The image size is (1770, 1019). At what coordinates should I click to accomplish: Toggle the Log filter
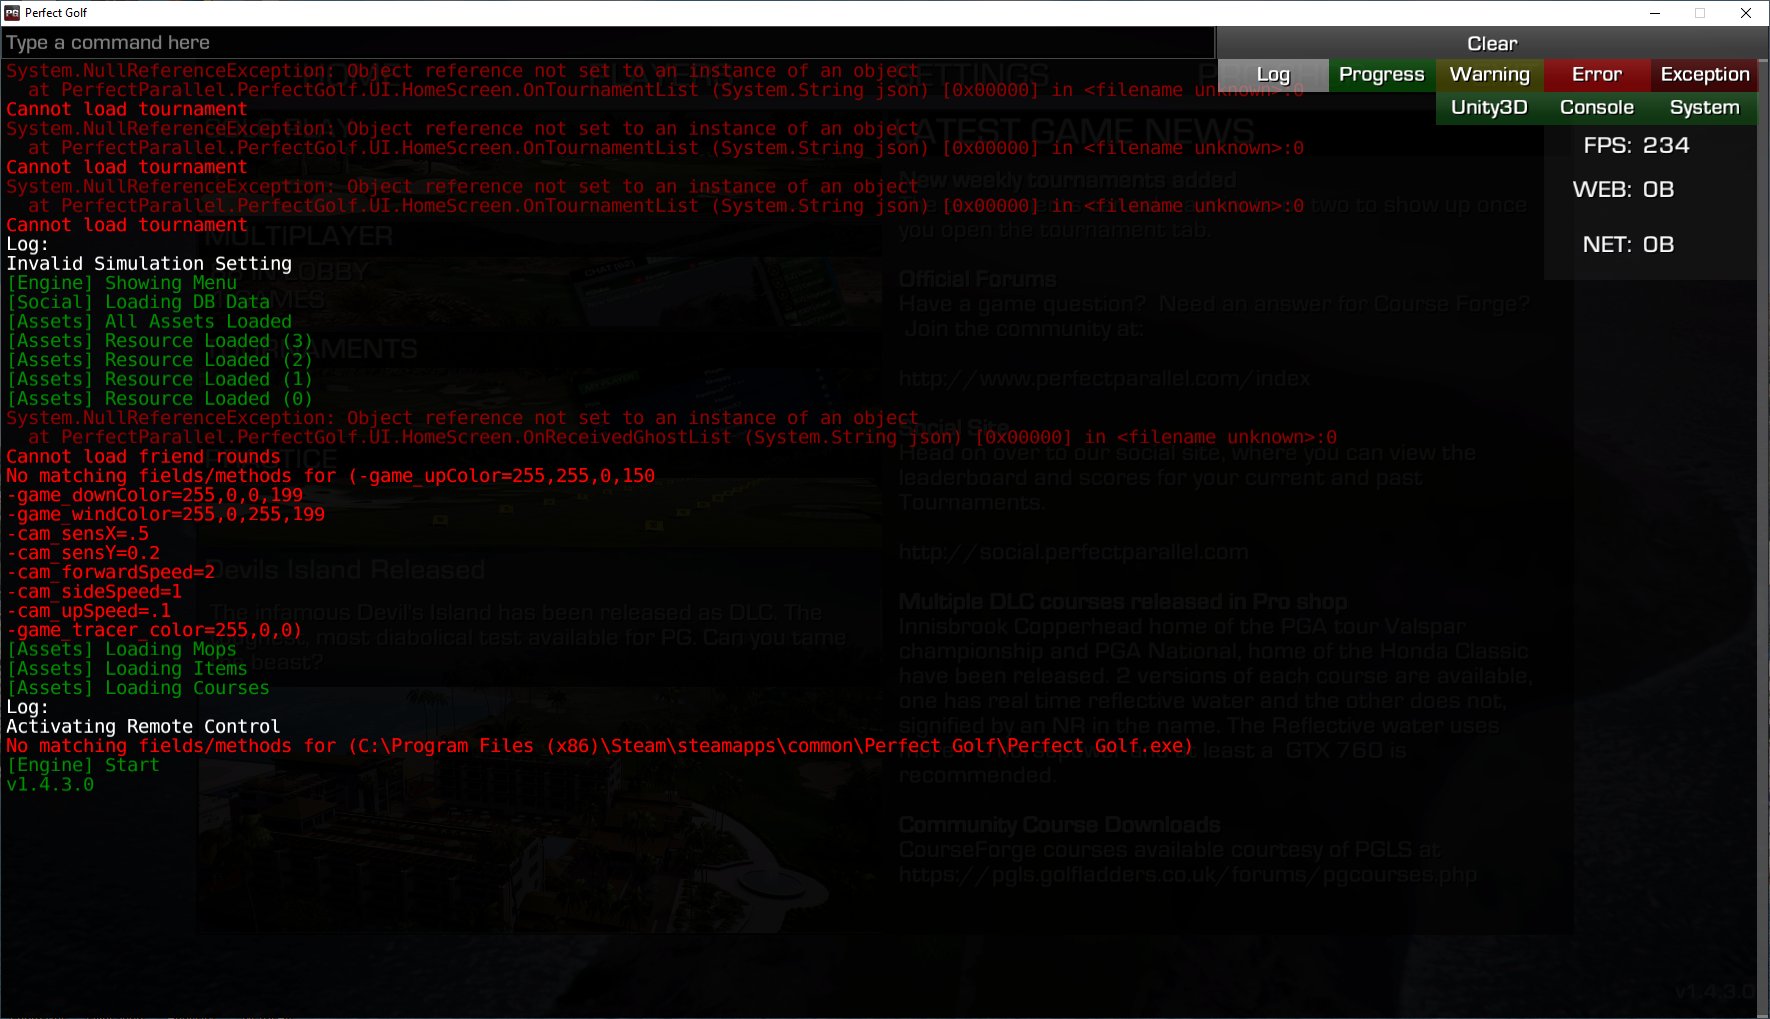[1273, 75]
